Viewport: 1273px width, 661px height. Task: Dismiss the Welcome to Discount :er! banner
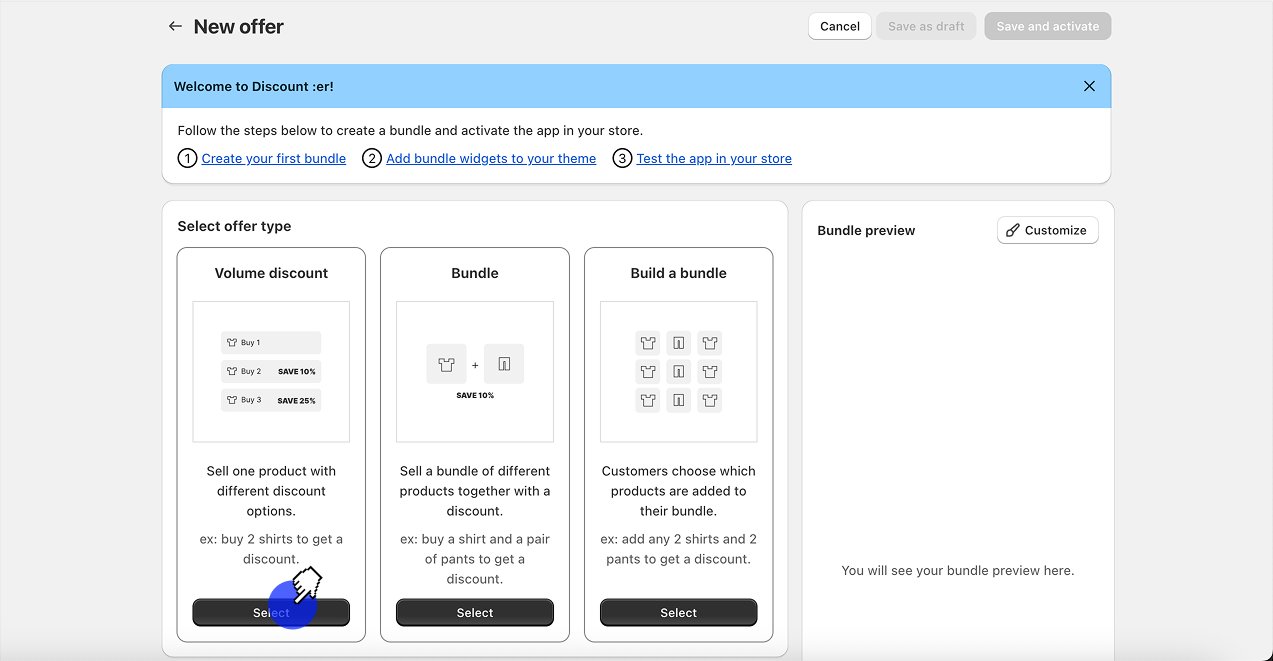click(x=1089, y=86)
